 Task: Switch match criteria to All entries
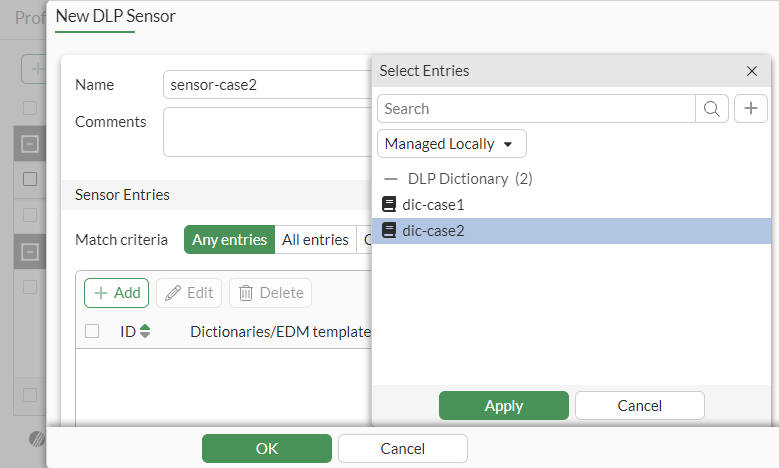pyautogui.click(x=315, y=240)
